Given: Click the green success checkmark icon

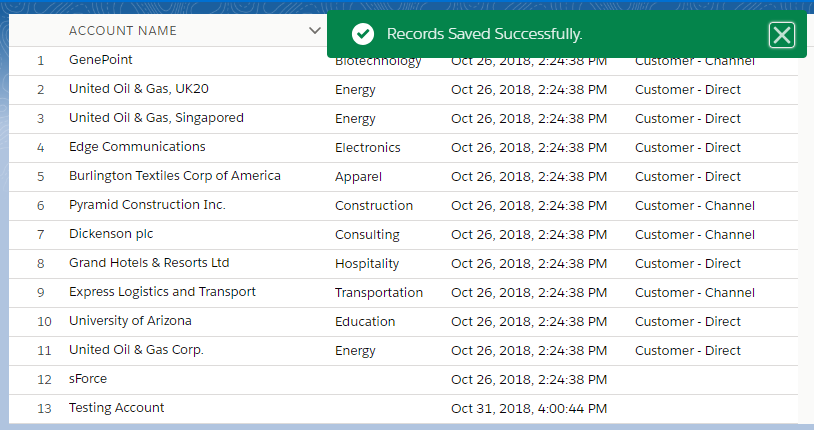Looking at the screenshot, I should (x=363, y=34).
